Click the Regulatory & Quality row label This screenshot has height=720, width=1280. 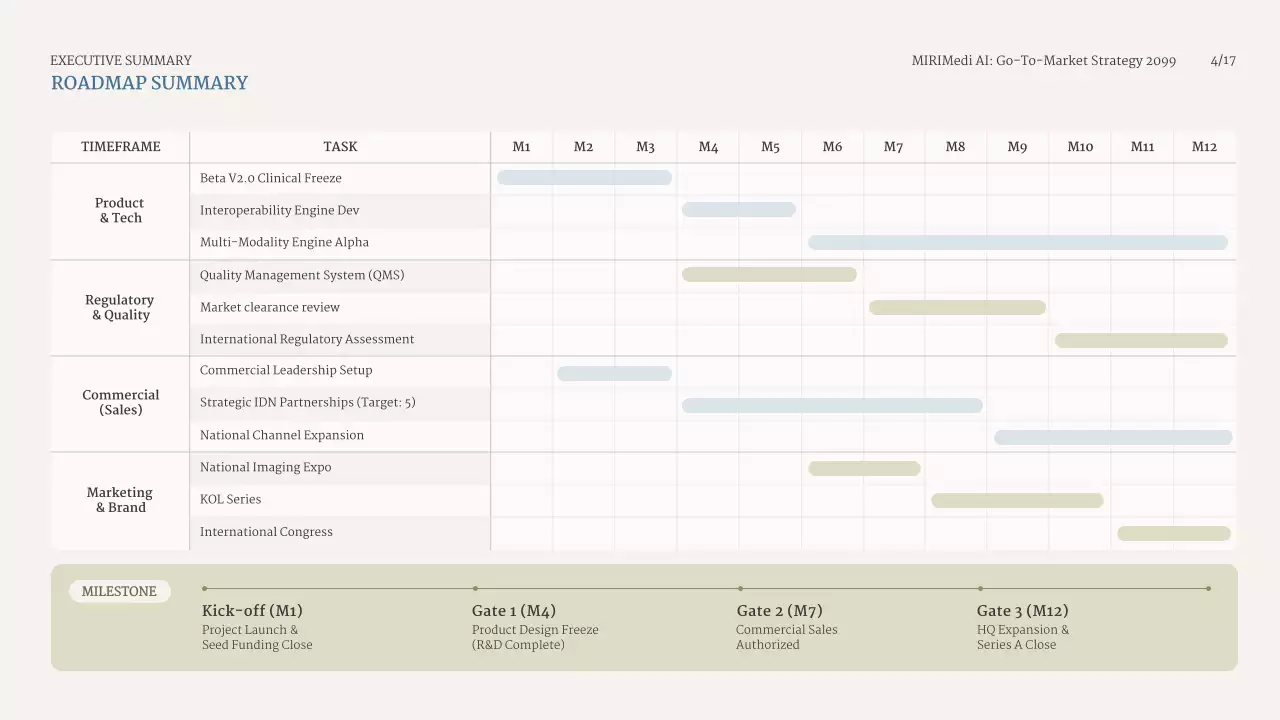[120, 308]
